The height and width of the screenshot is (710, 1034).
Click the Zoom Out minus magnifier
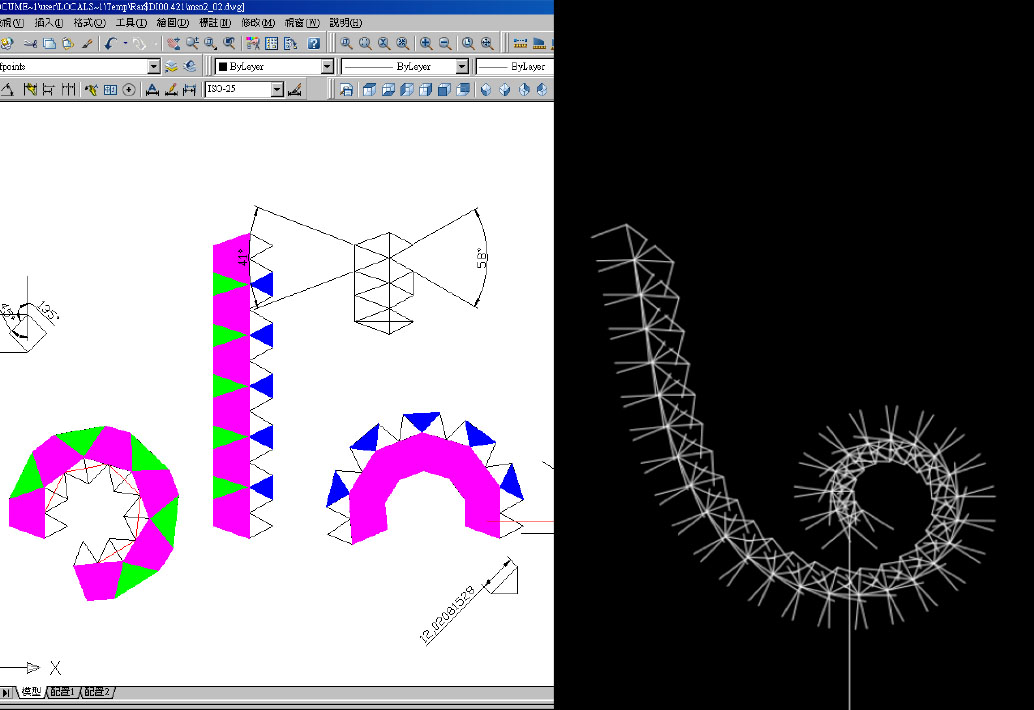tap(444, 43)
